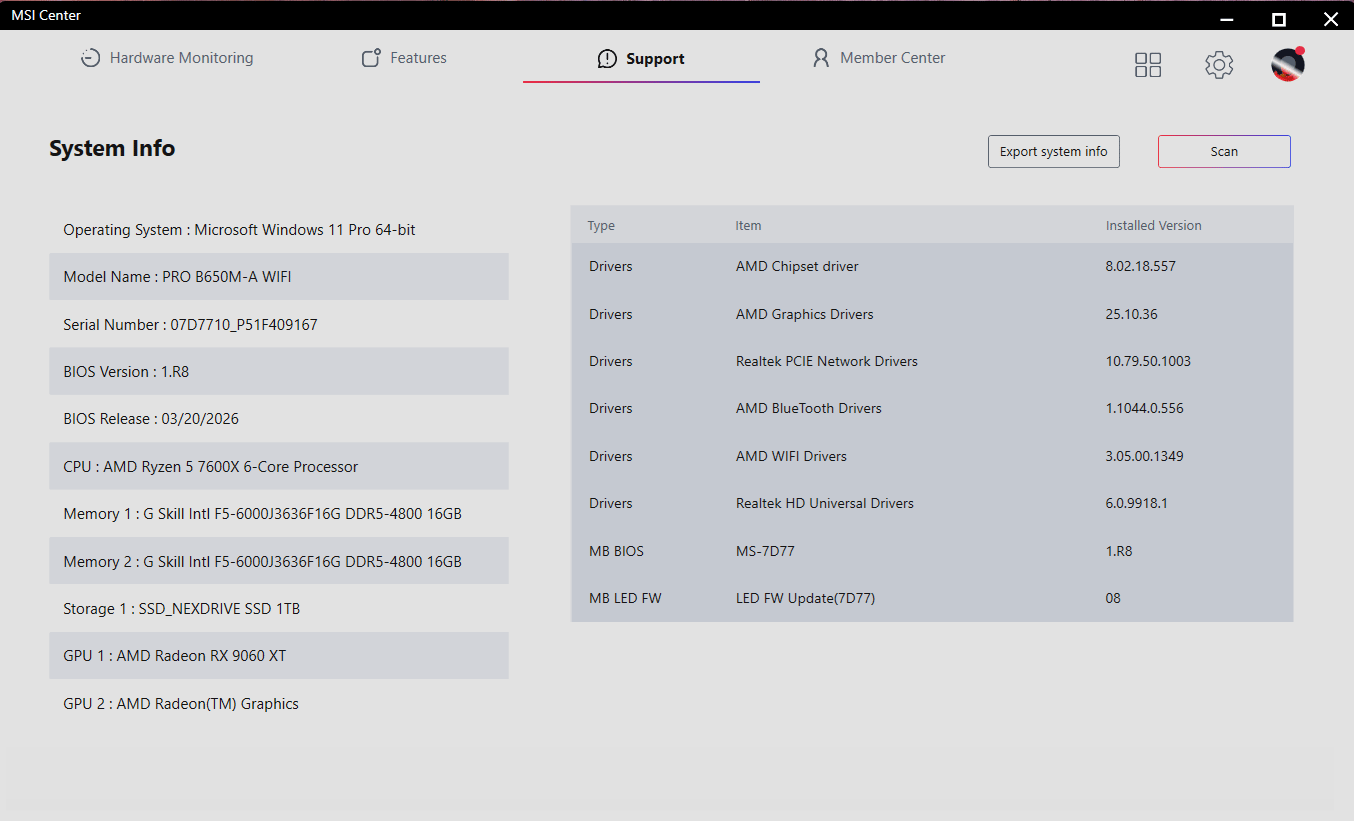Click the GPU 1 Radeon RX 9060 XT line

coord(279,656)
